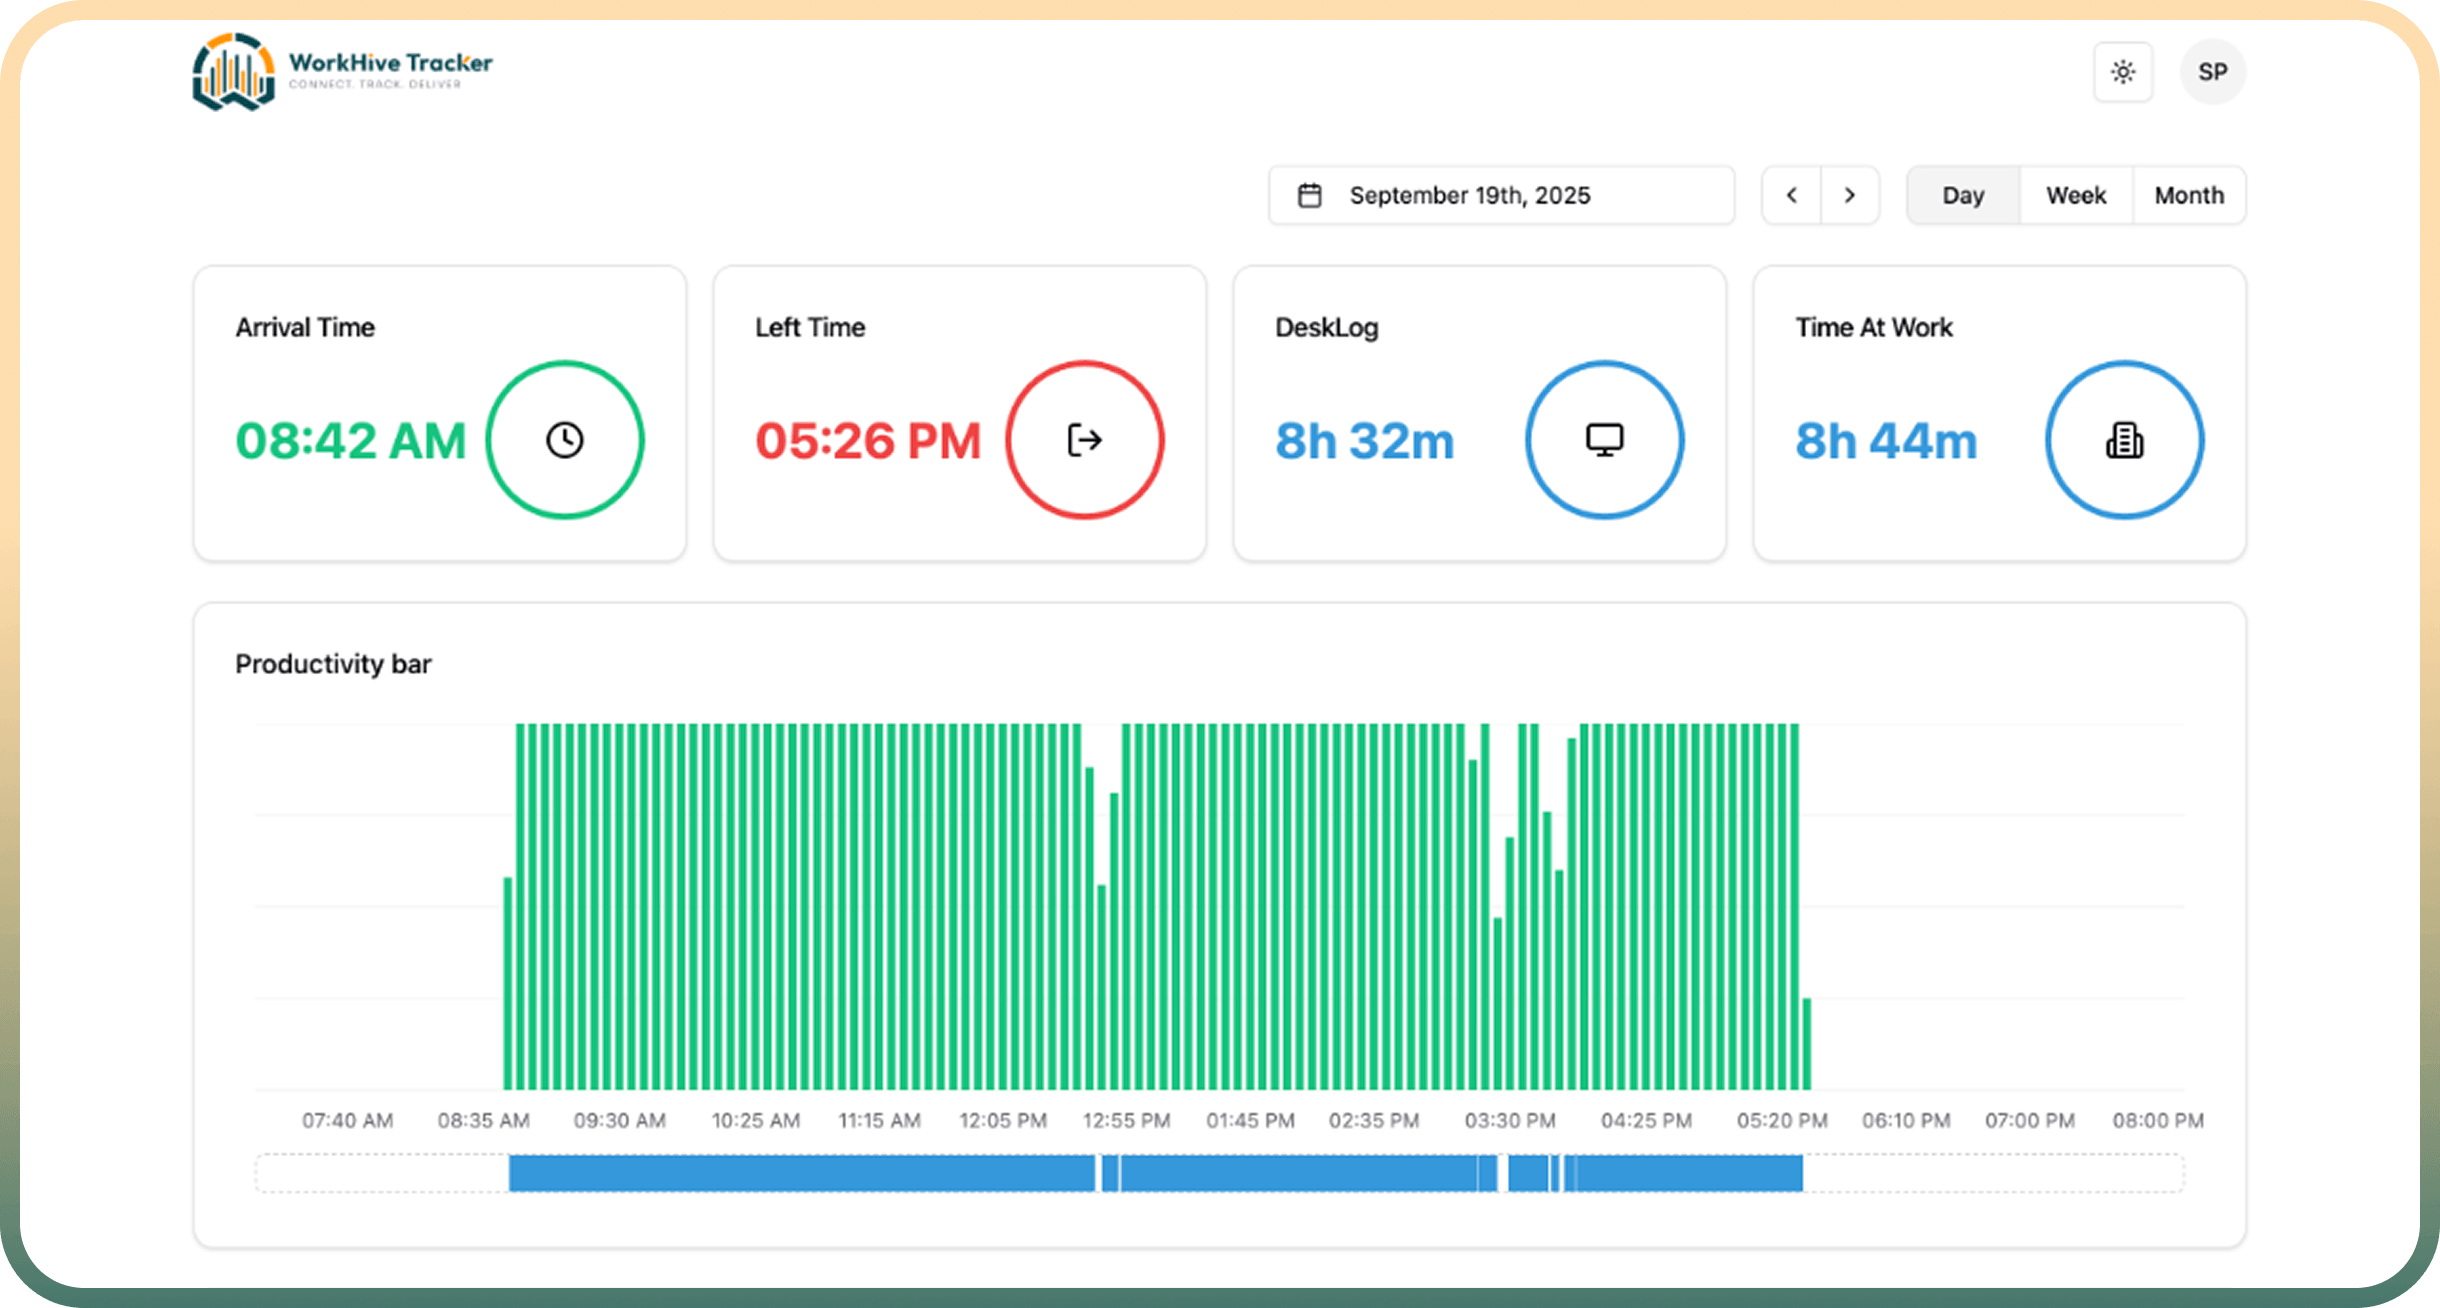Click the 08:35 AM axis label

coord(484,1120)
